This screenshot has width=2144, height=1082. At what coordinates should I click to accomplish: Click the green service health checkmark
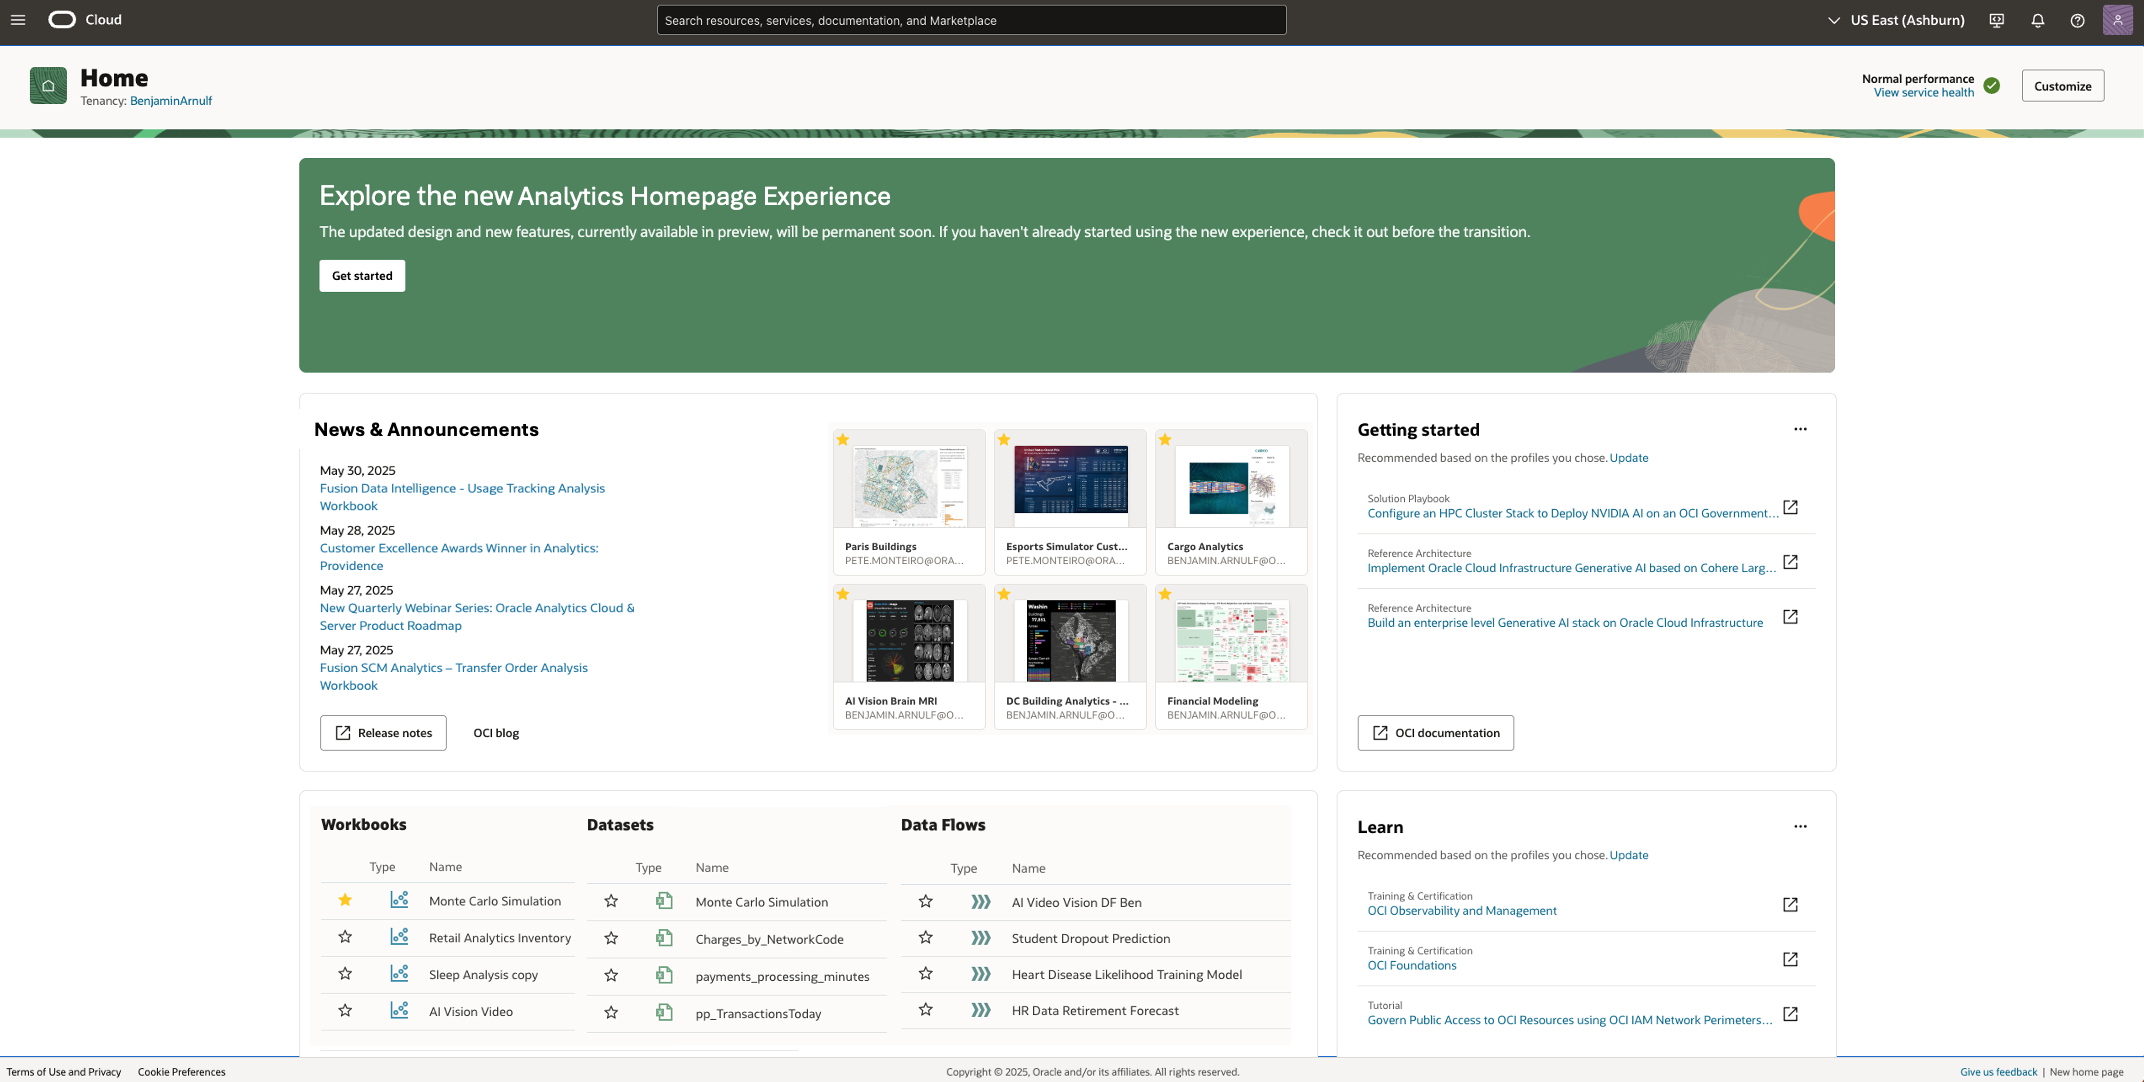pos(1991,86)
